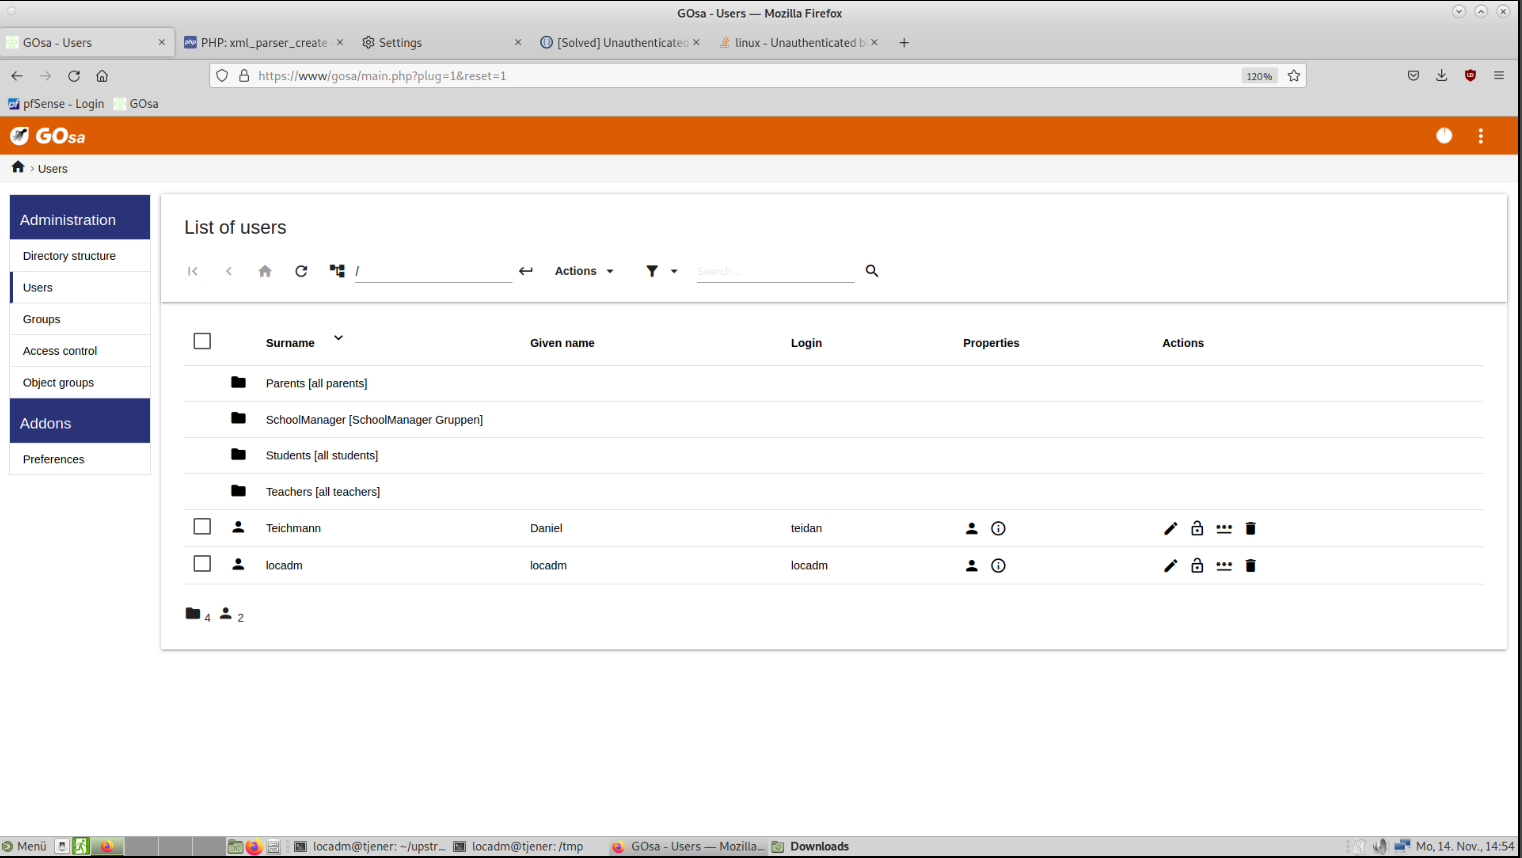Check the box for user locadm

click(x=202, y=563)
